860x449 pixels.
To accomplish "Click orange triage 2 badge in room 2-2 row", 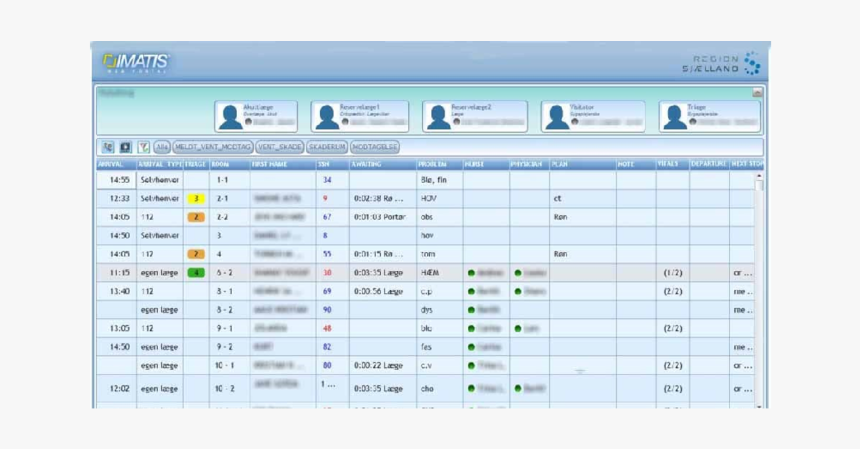I will (x=196, y=217).
